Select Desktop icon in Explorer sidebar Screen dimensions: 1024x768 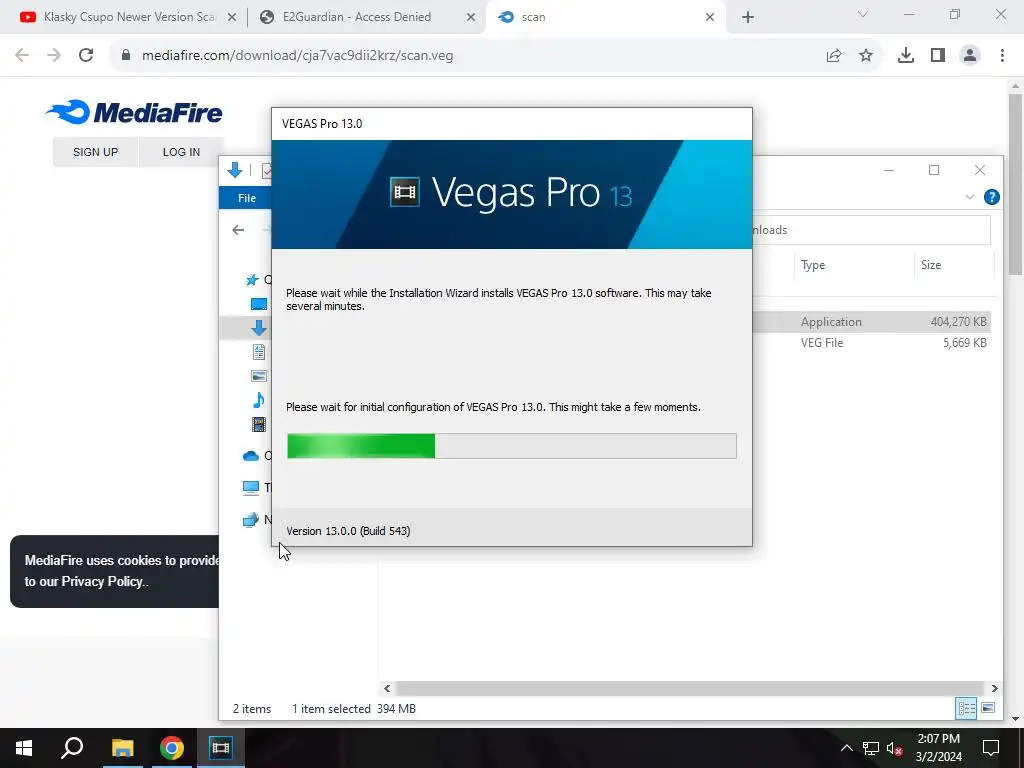tap(259, 304)
